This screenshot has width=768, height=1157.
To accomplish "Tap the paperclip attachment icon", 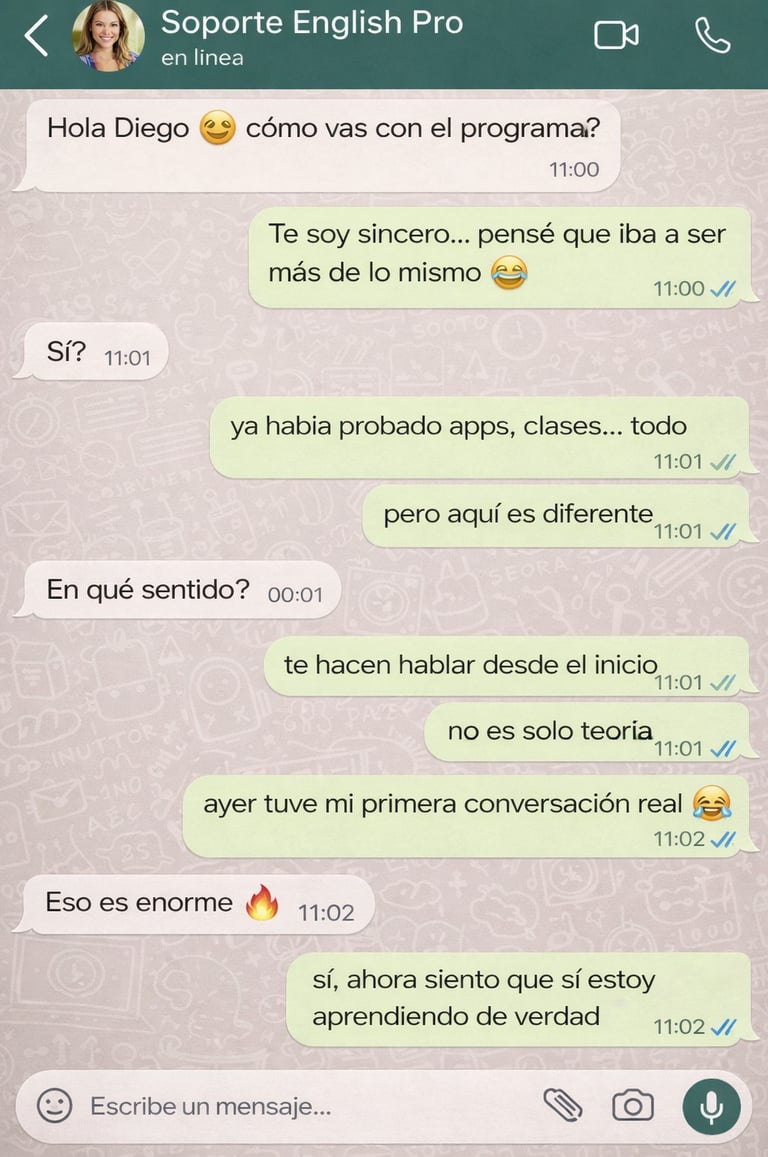I will (x=563, y=1105).
